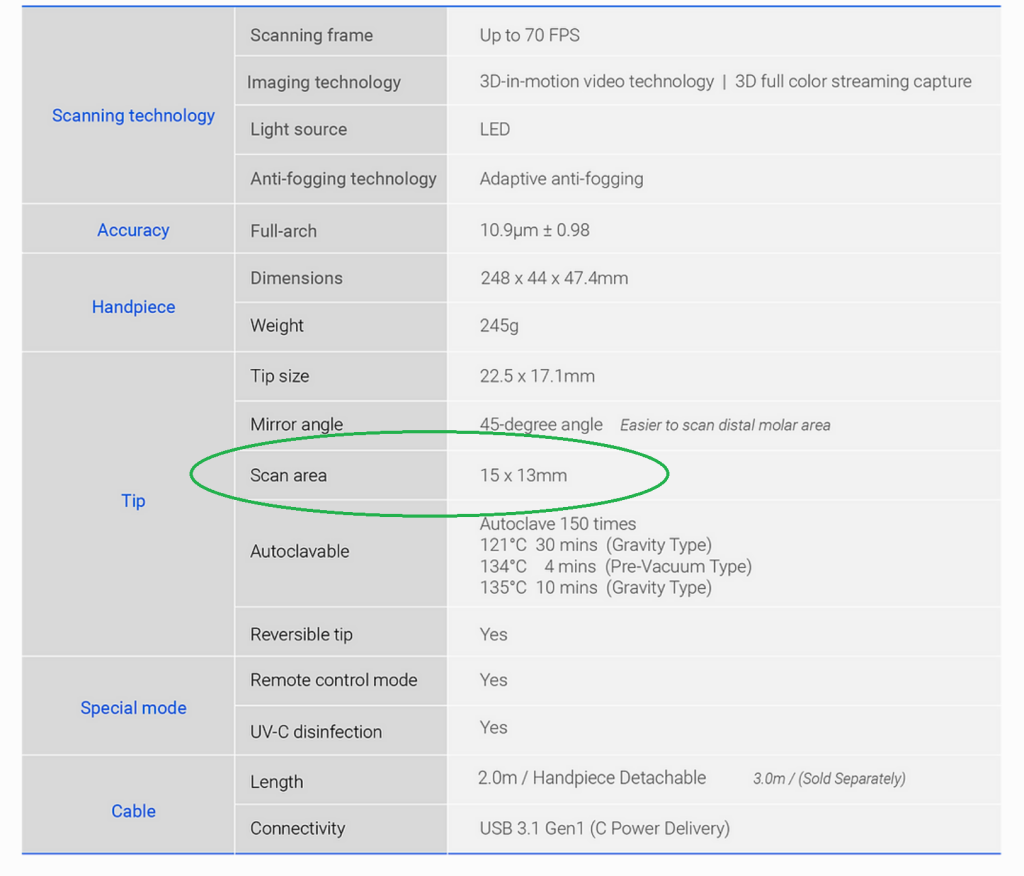
Task: Select the Up to 70 FPS value
Action: [529, 35]
